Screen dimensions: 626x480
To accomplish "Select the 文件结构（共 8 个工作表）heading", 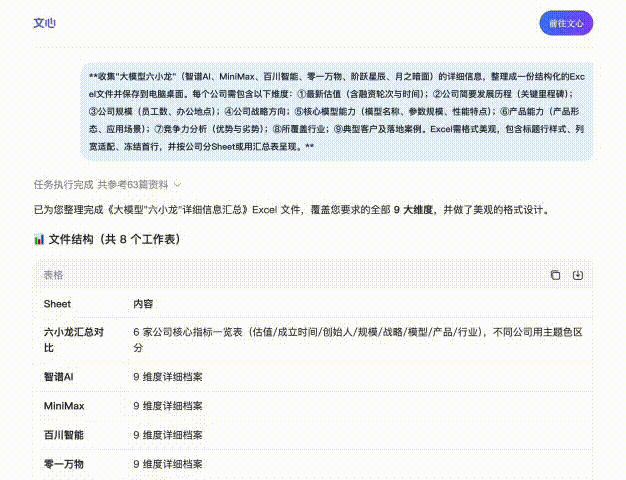I will 114,240.
